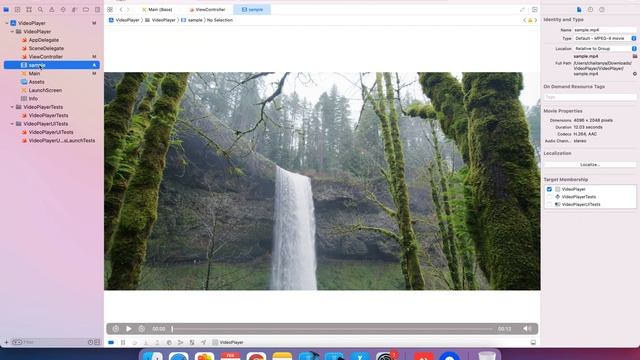The width and height of the screenshot is (640, 360).
Task: Skip forward in the video
Action: point(142,329)
